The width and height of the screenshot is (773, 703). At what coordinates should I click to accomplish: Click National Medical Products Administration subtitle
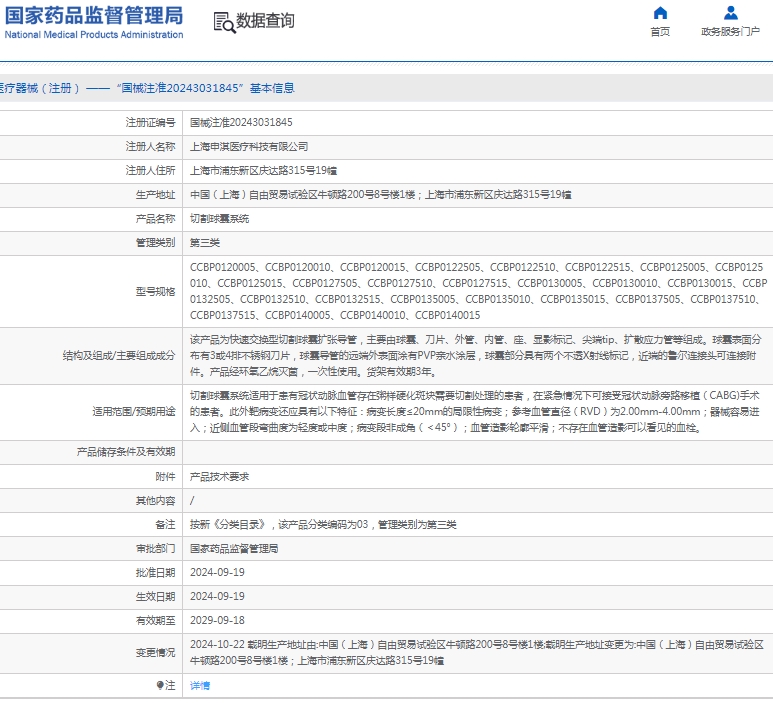coord(94,35)
